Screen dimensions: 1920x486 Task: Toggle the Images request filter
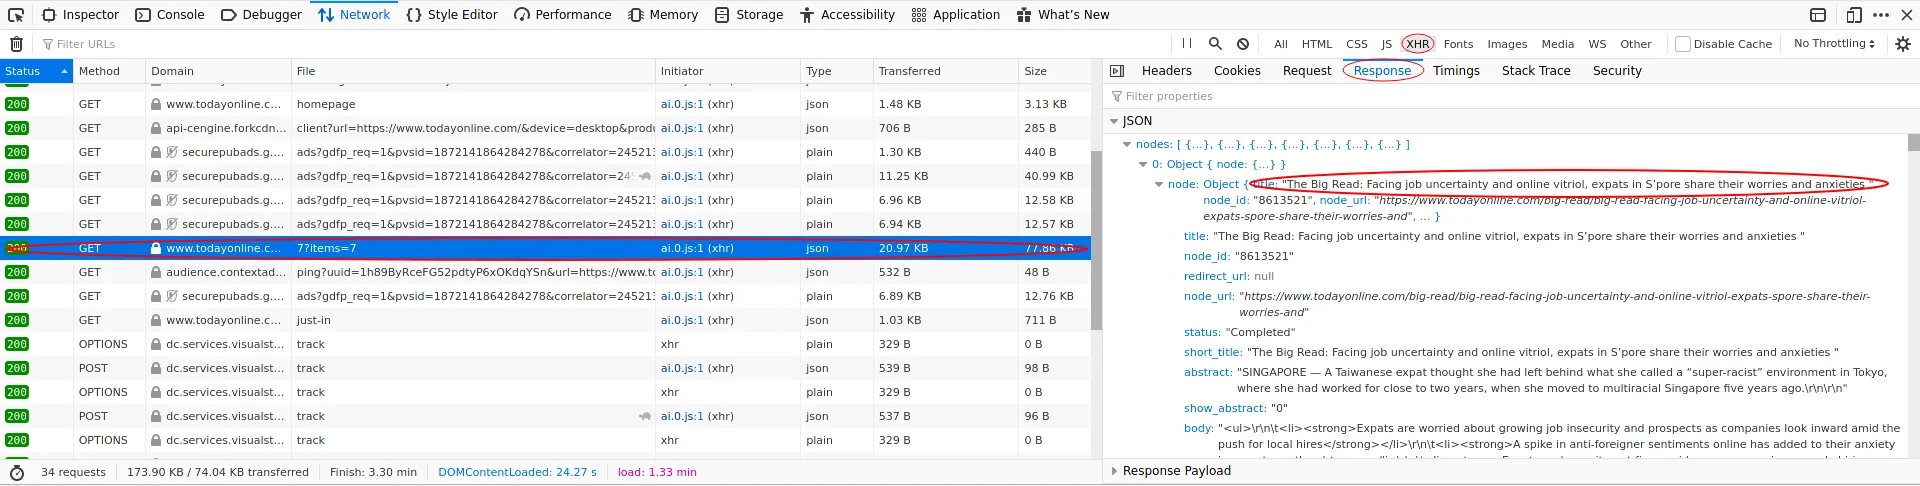point(1507,44)
